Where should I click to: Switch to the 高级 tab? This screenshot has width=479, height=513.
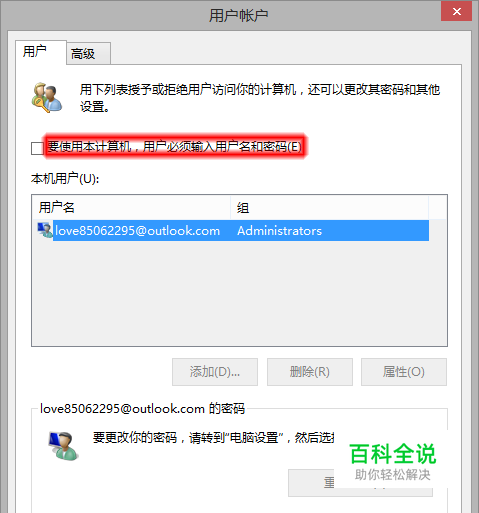88,53
